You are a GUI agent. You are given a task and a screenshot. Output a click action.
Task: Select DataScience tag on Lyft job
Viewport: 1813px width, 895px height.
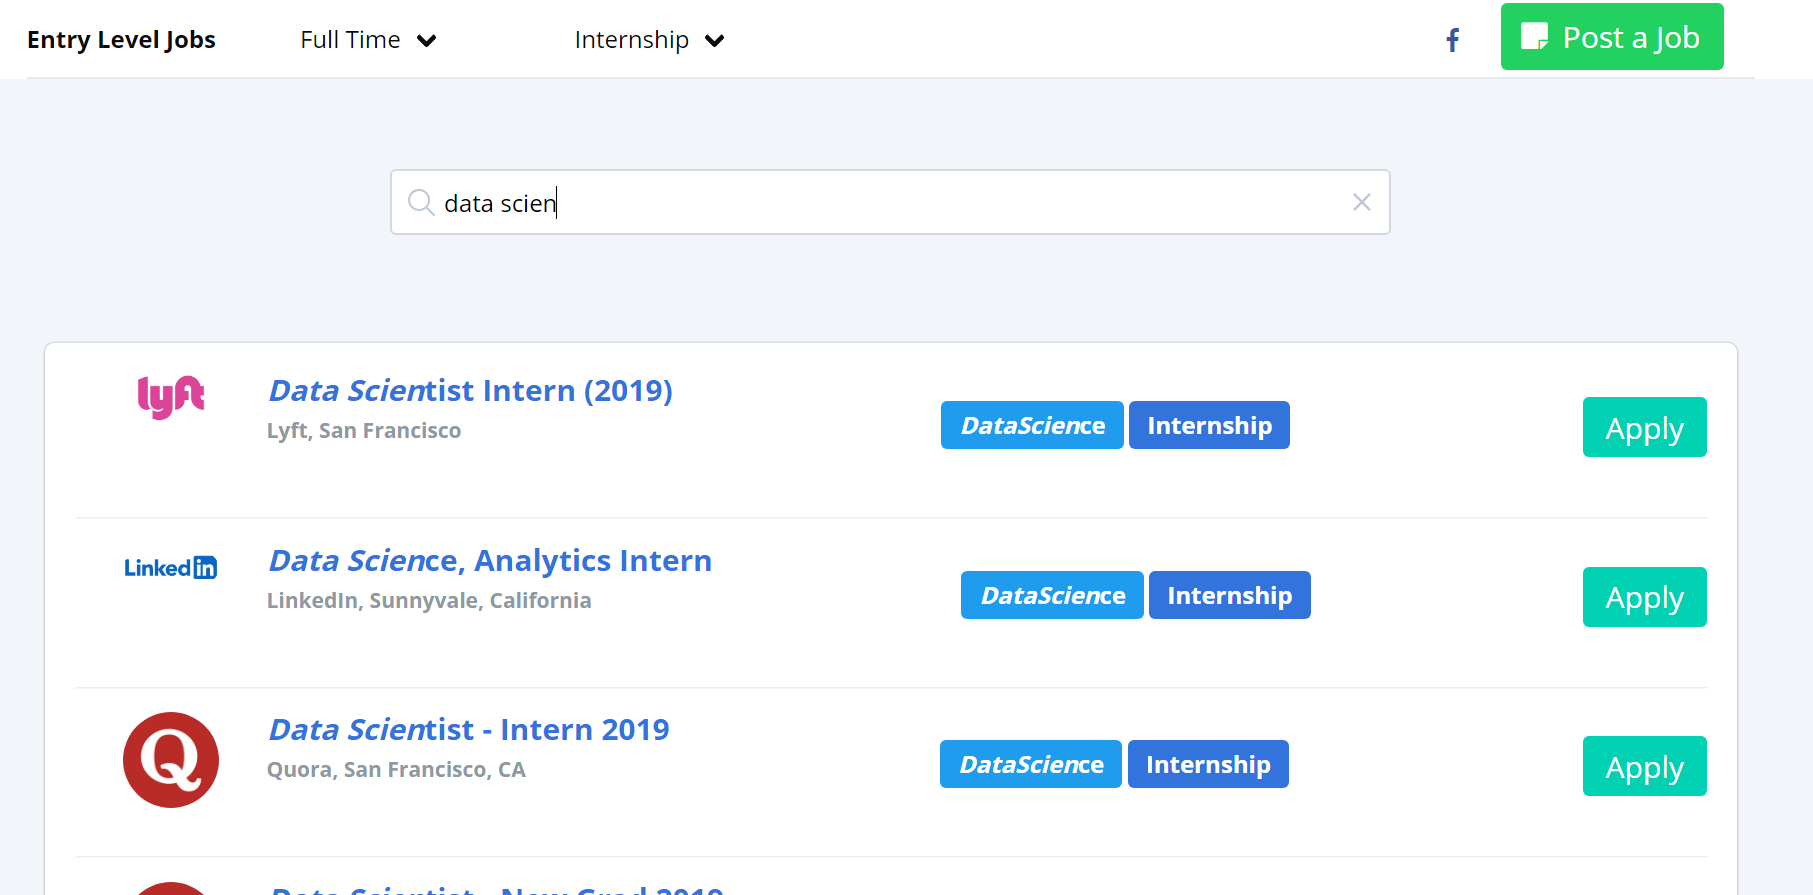pos(1032,426)
